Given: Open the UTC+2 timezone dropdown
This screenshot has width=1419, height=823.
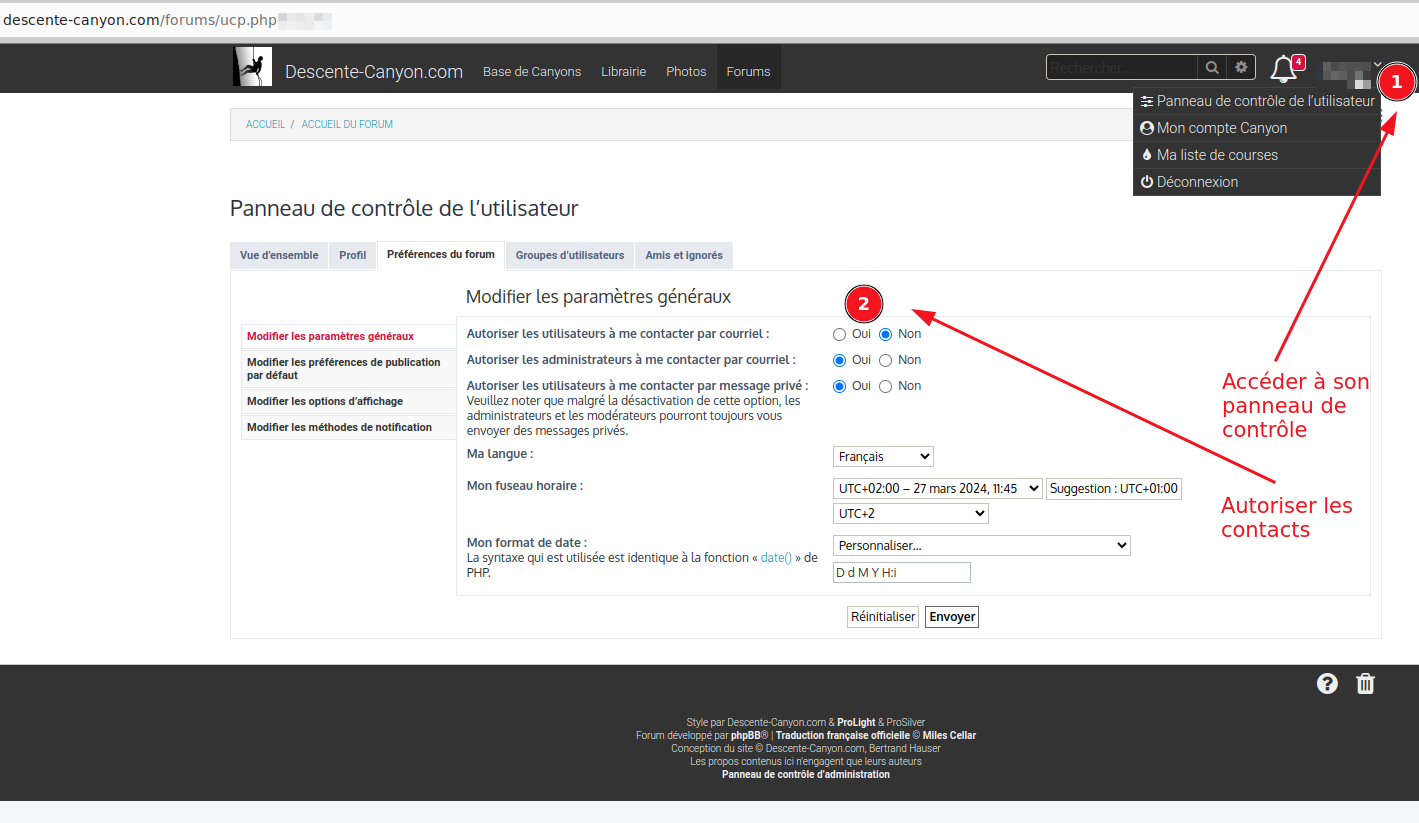Looking at the screenshot, I should 911,513.
